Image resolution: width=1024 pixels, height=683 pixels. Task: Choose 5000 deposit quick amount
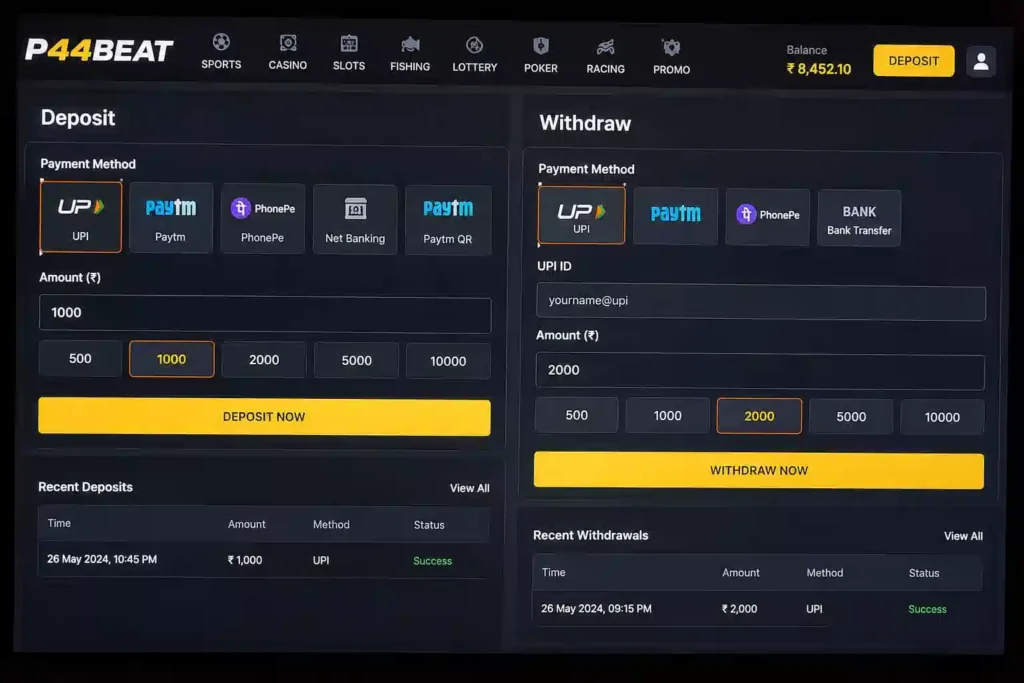(x=357, y=360)
